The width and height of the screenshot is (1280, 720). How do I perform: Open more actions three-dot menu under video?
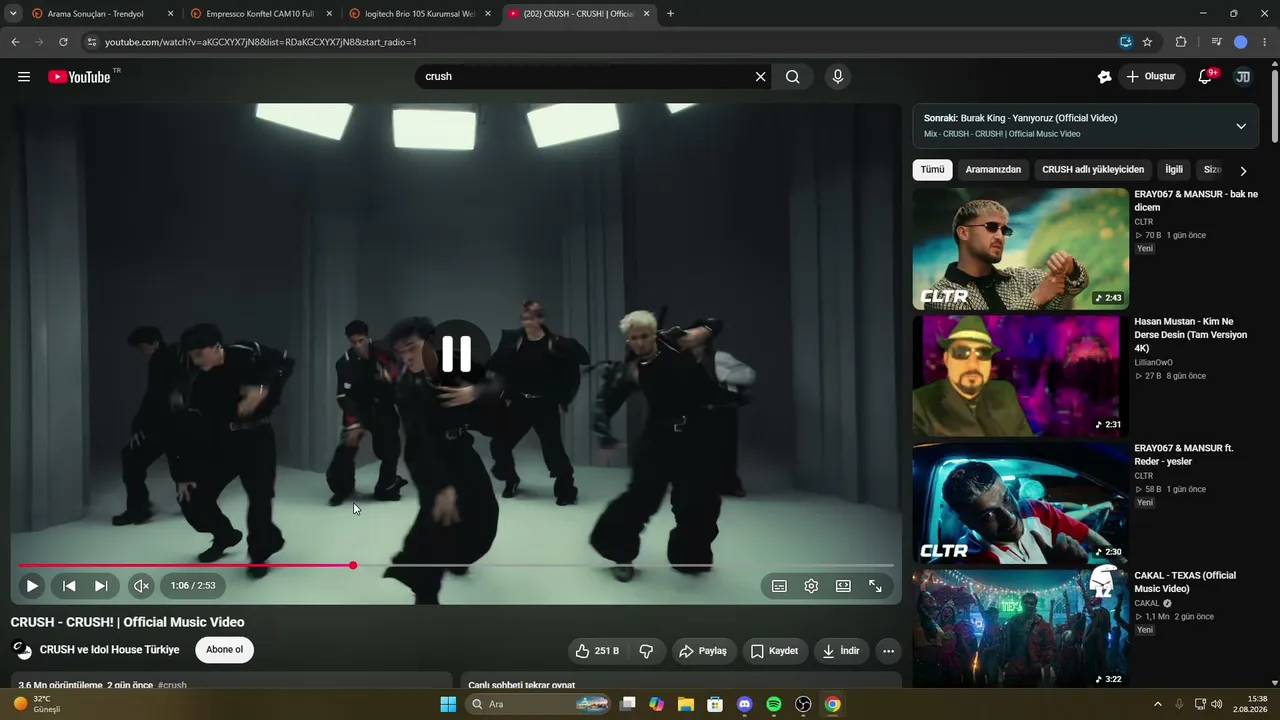click(888, 651)
